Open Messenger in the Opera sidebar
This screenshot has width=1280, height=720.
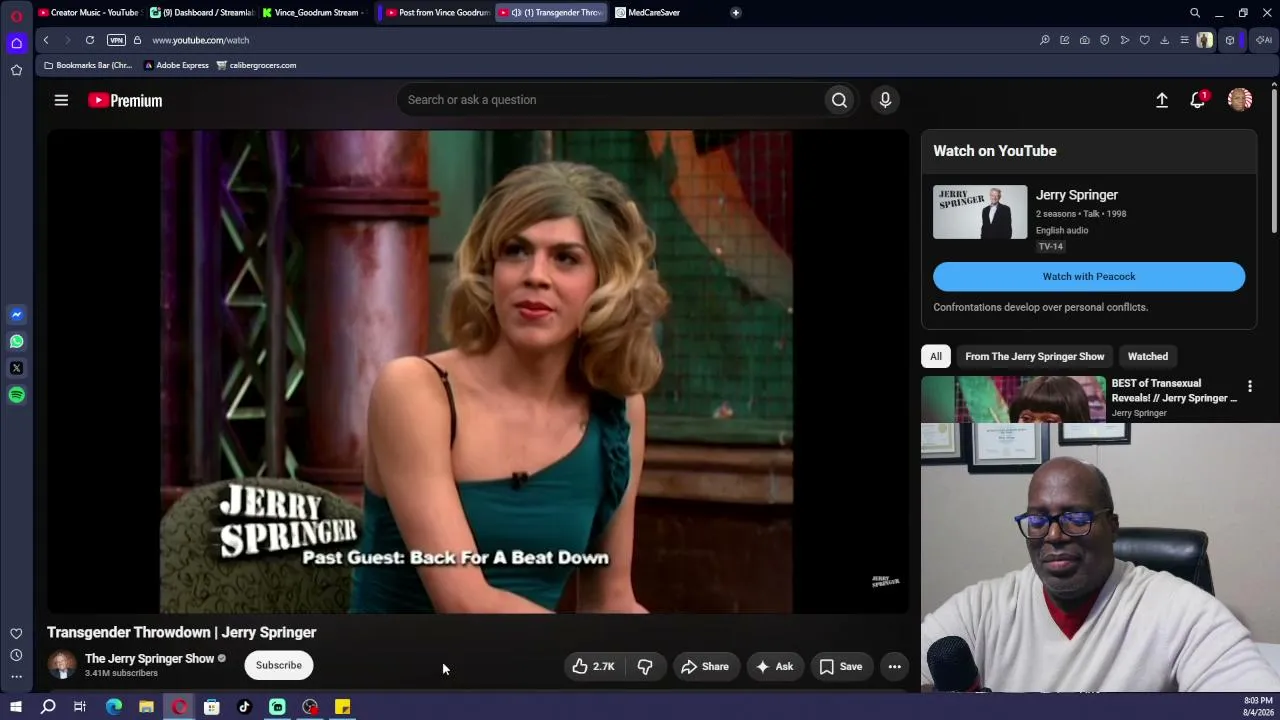(16, 315)
